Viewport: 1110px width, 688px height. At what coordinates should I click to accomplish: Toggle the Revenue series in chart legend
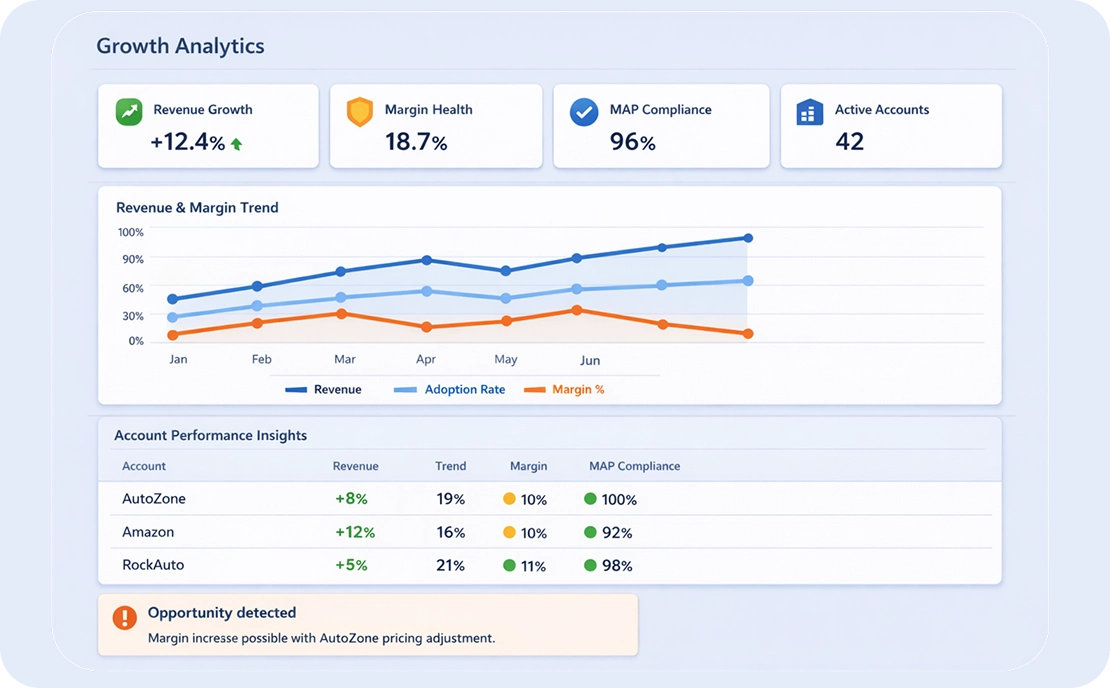[x=323, y=390]
